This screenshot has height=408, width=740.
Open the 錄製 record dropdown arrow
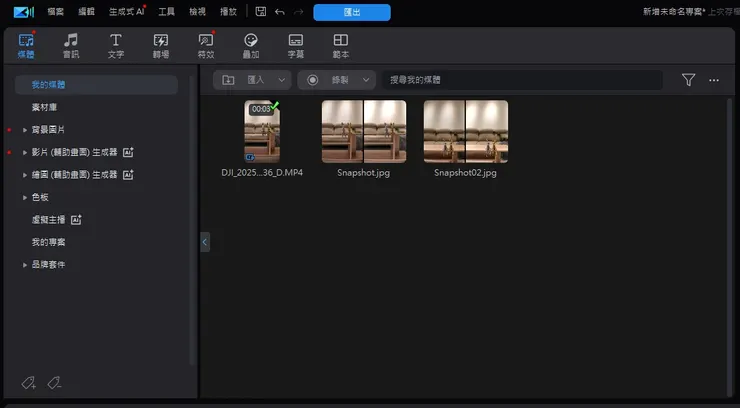click(366, 80)
